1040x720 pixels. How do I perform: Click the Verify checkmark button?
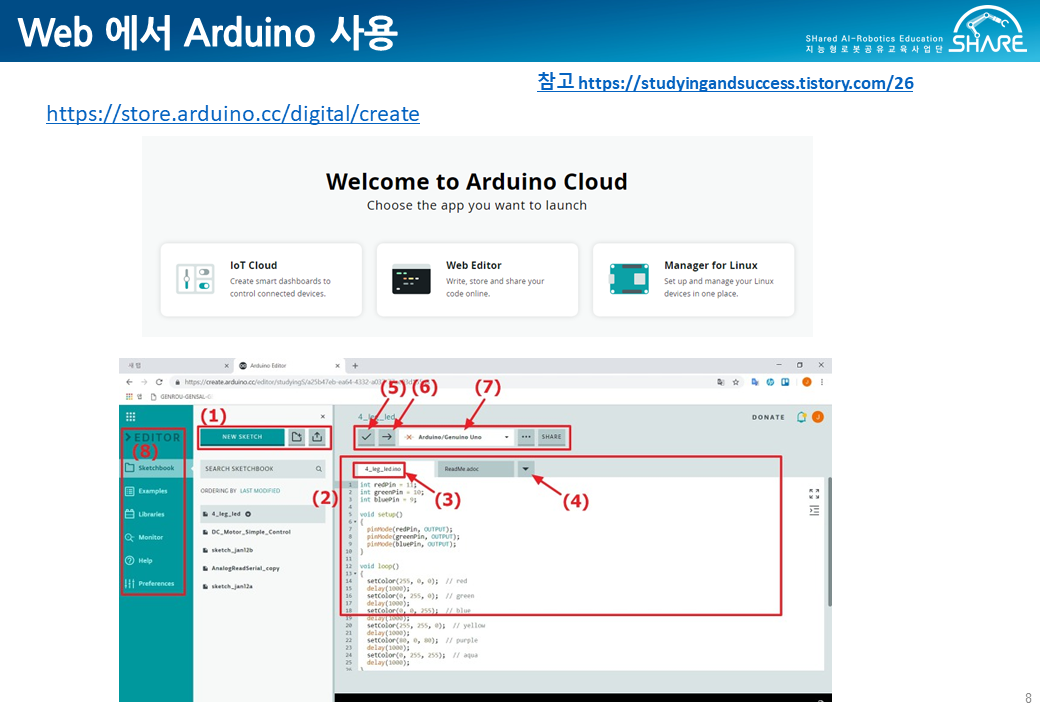point(367,437)
